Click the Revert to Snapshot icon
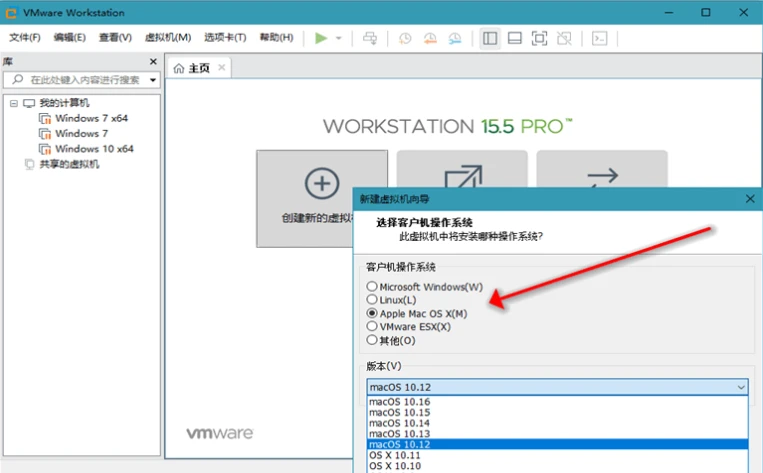 430,38
